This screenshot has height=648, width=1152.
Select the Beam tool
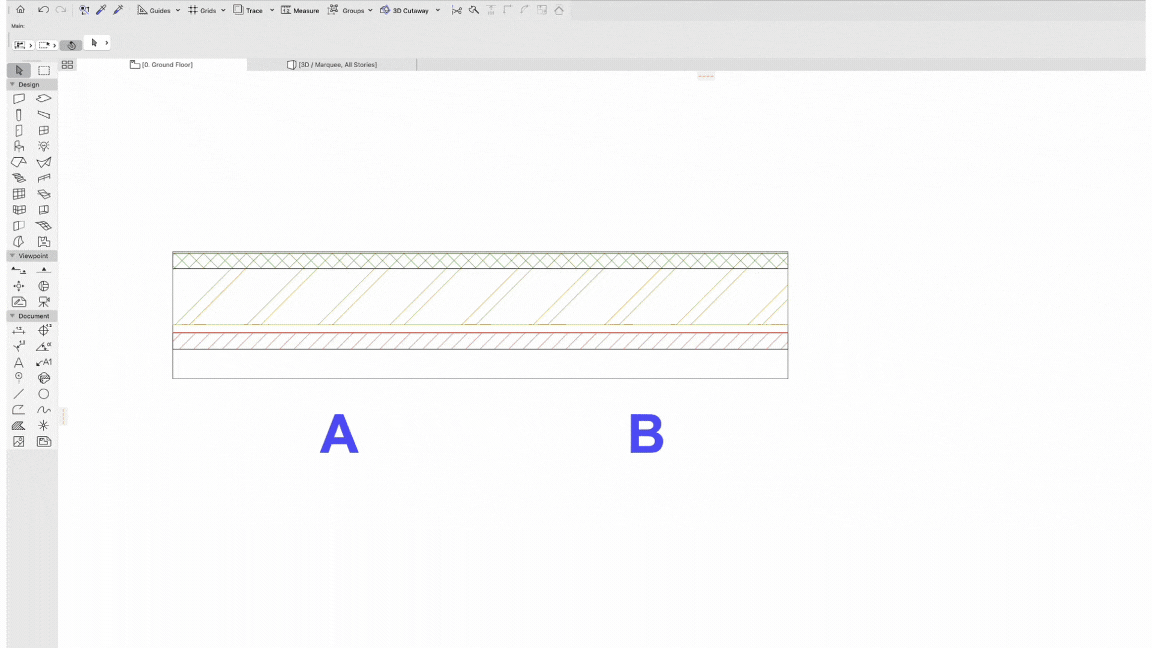click(44, 115)
